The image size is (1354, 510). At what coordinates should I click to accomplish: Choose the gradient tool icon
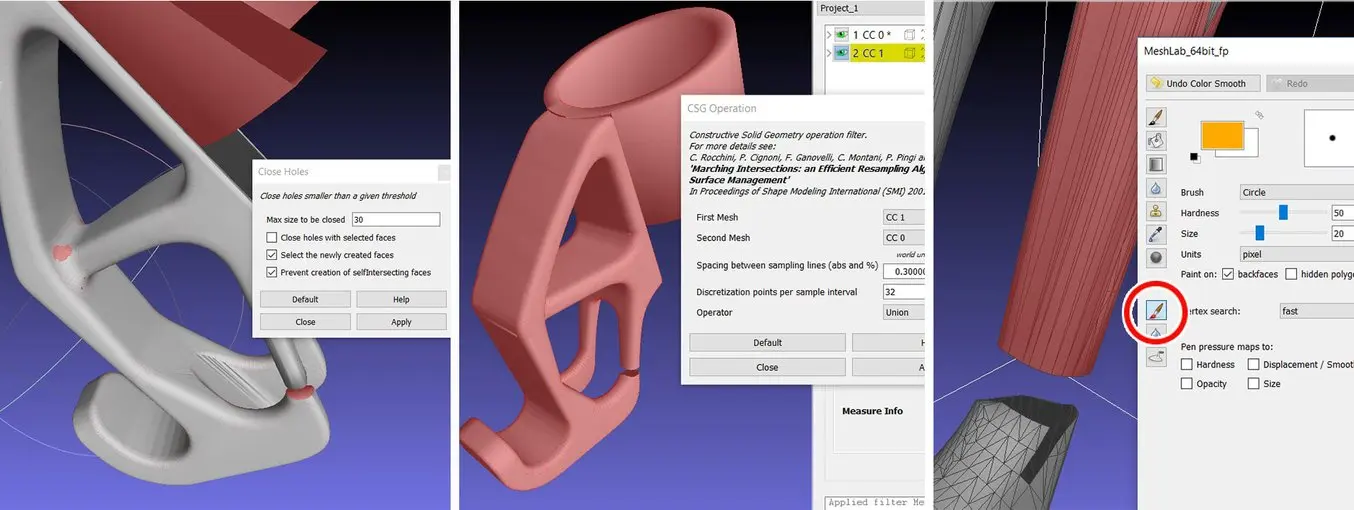click(1156, 164)
